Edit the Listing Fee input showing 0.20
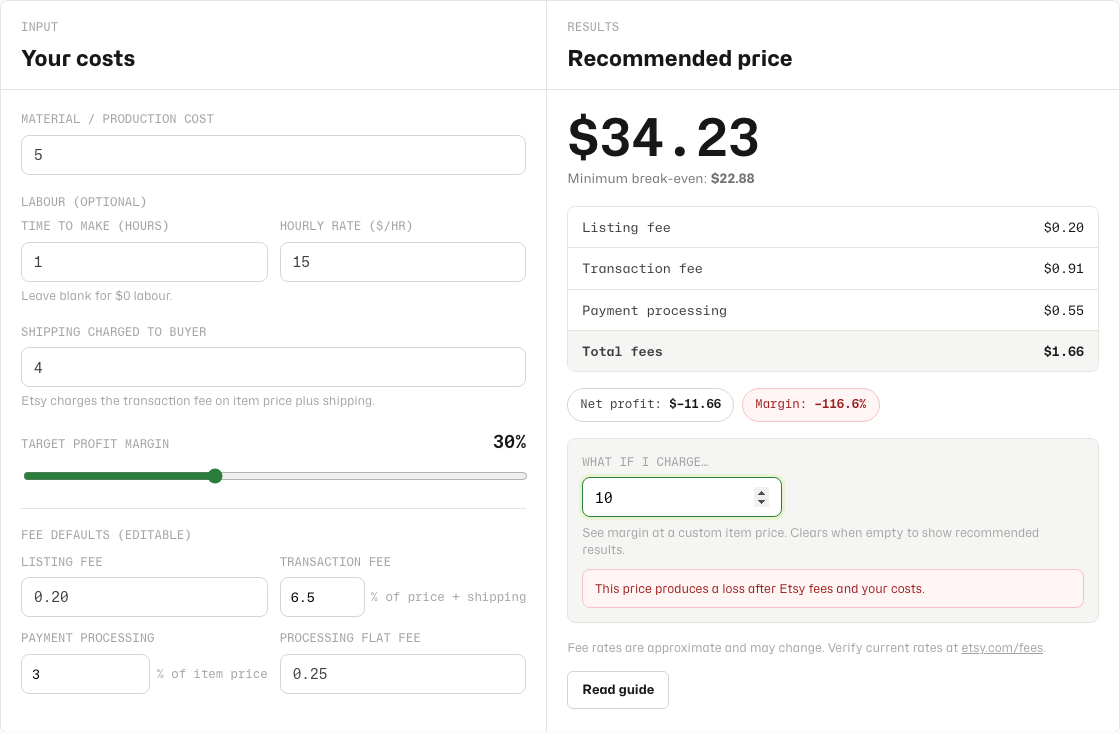The width and height of the screenshot is (1120, 733). [x=144, y=597]
